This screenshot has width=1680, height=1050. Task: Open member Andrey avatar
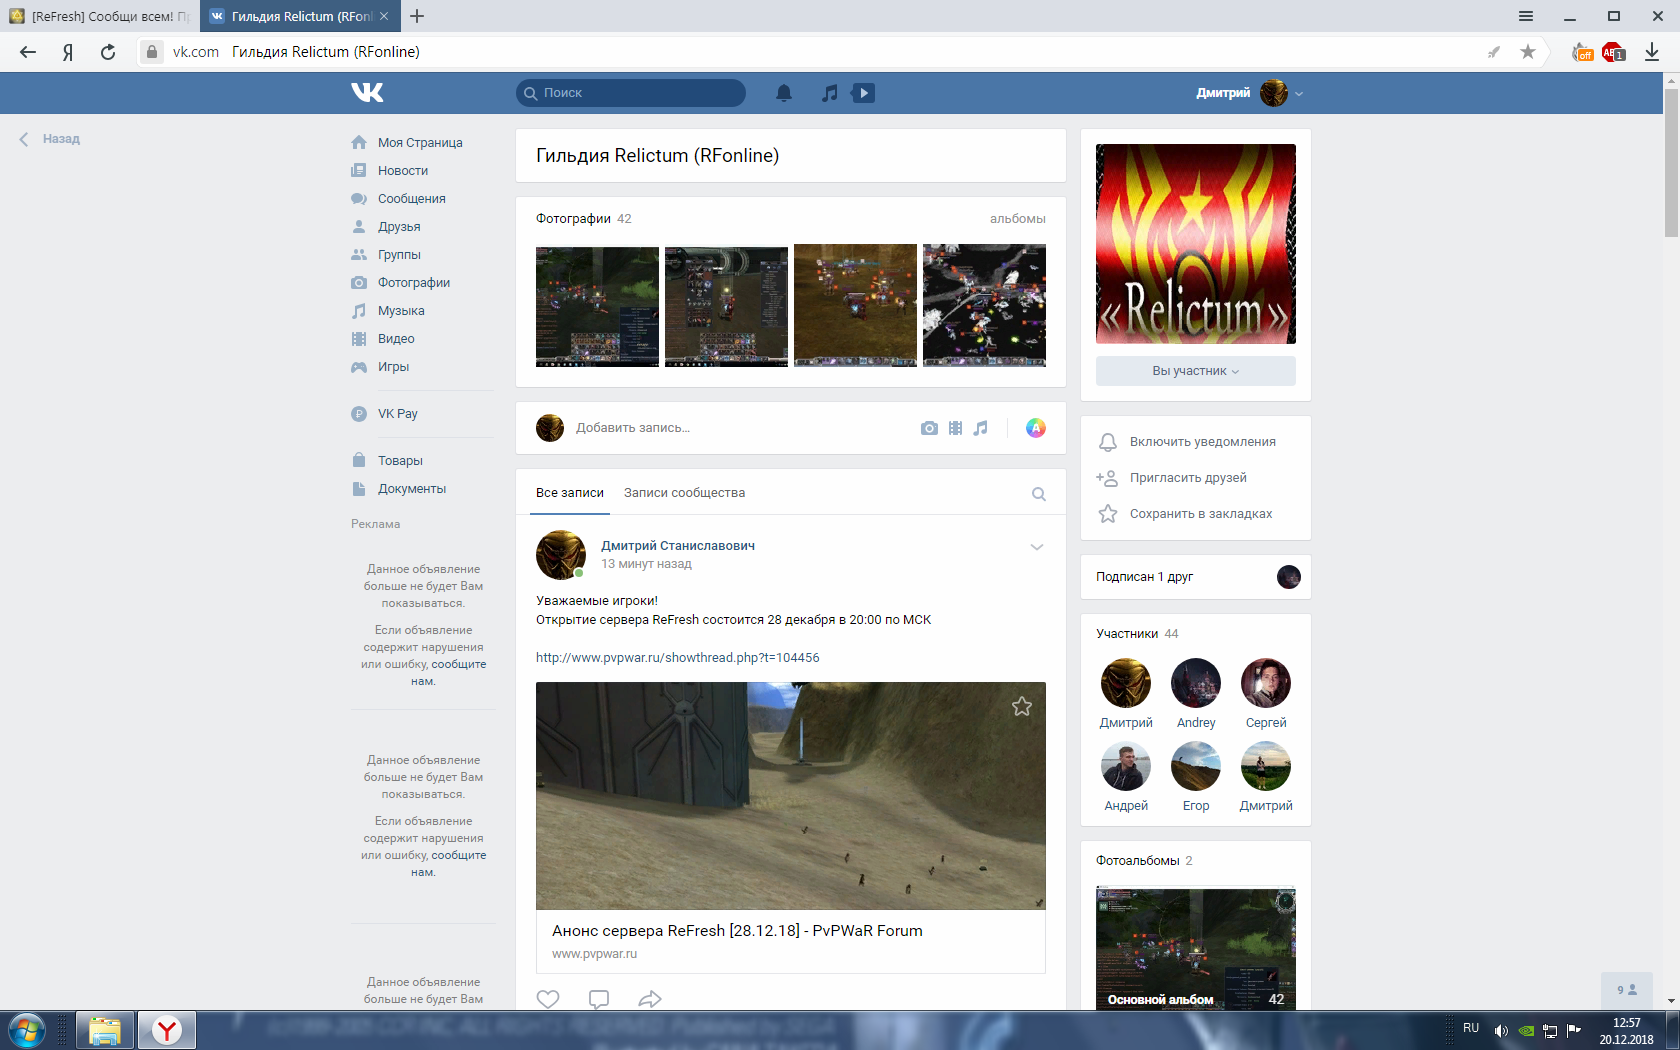click(1196, 683)
